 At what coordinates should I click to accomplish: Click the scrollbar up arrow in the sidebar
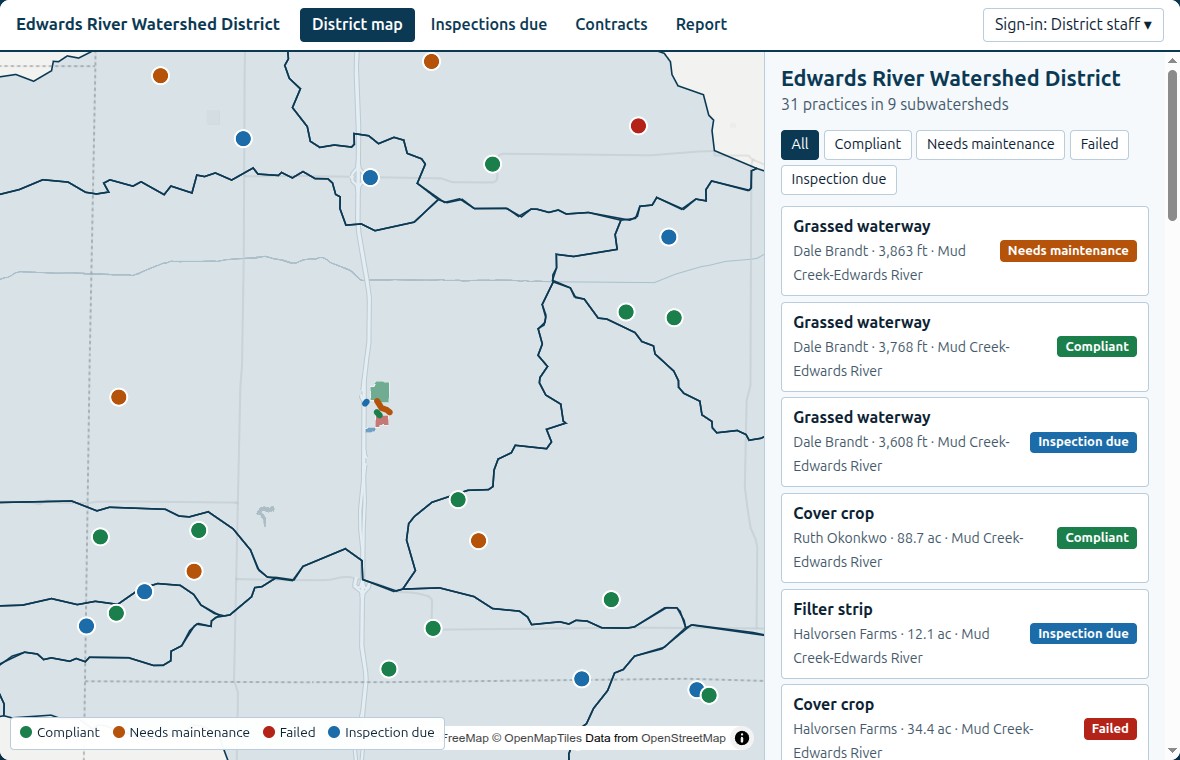pyautogui.click(x=1172, y=60)
